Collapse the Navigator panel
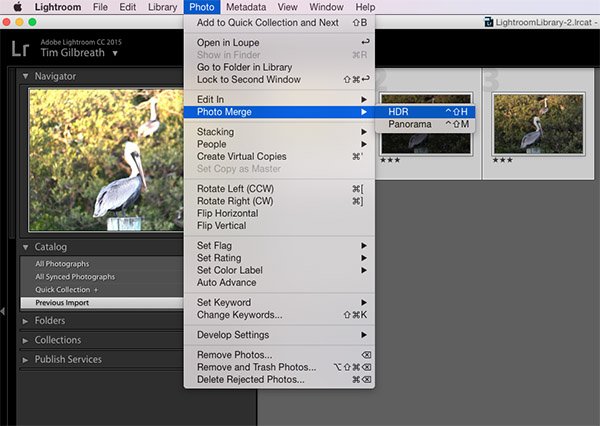The image size is (600, 426). 26,76
